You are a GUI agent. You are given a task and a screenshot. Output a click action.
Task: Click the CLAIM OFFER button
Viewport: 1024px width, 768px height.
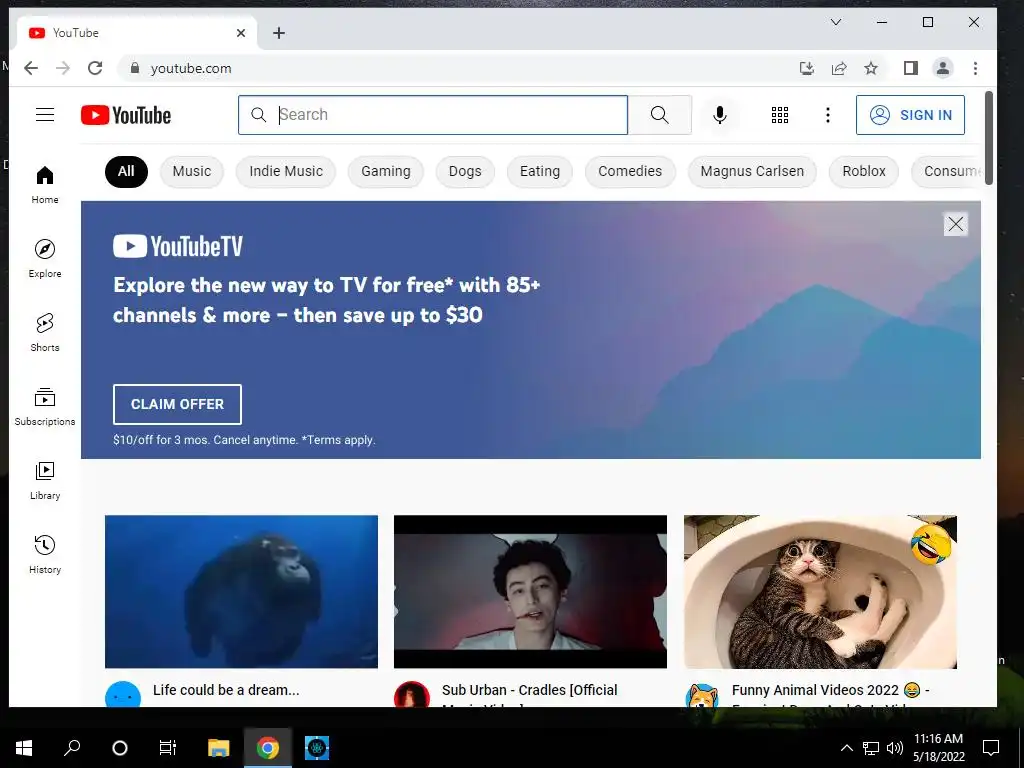177,404
